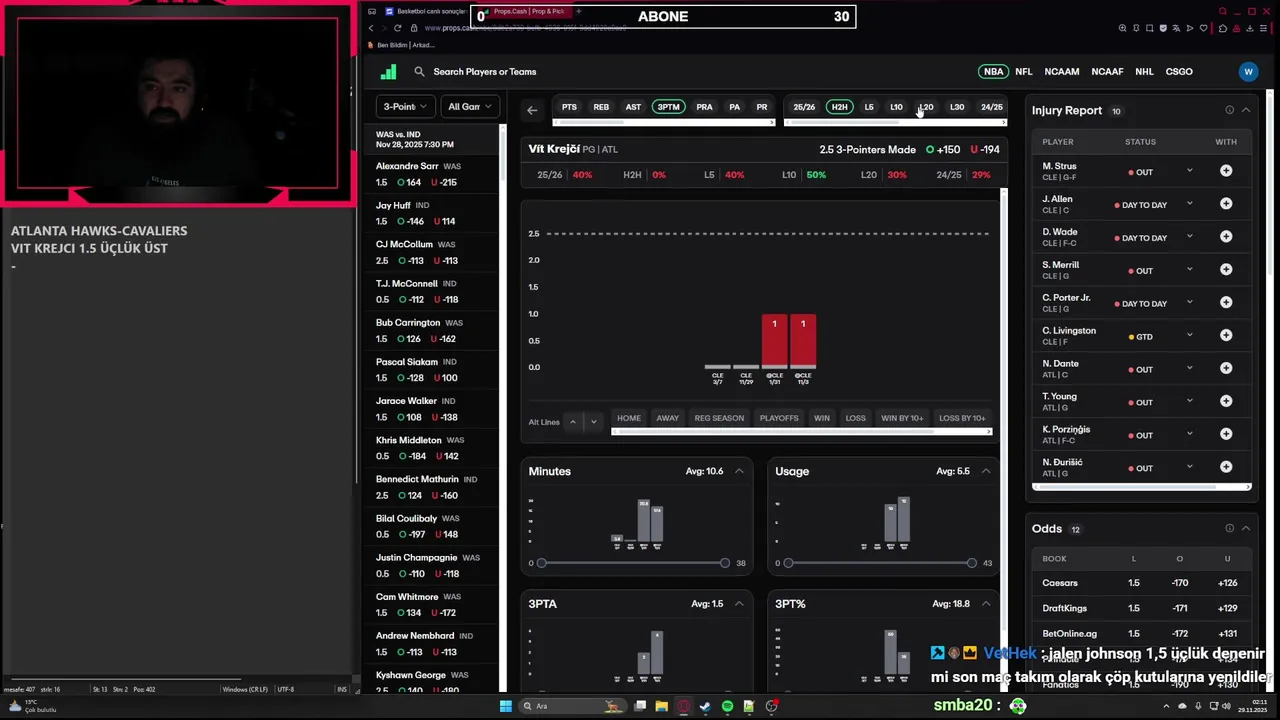Add D. Wade with plus icon
1280x720 pixels.
coord(1226,237)
